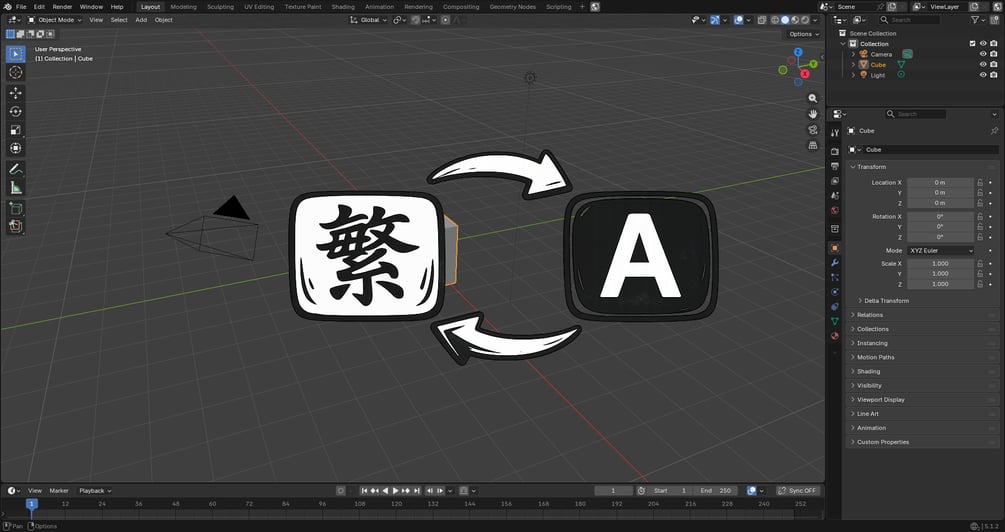Hide the Cube with eye icon
The width and height of the screenshot is (1005, 532).
click(x=983, y=65)
